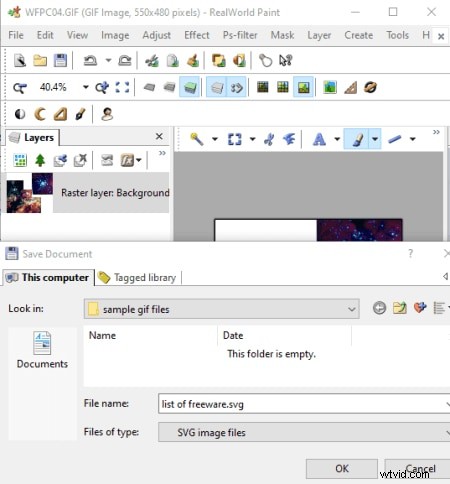Expand the brush tool dropdown arrow
The image size is (450, 484).
[x=375, y=139]
